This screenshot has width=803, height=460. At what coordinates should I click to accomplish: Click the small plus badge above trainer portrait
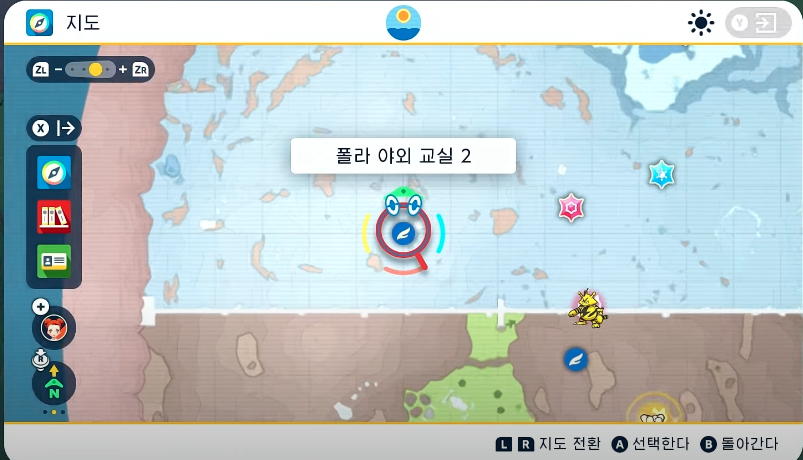40,307
